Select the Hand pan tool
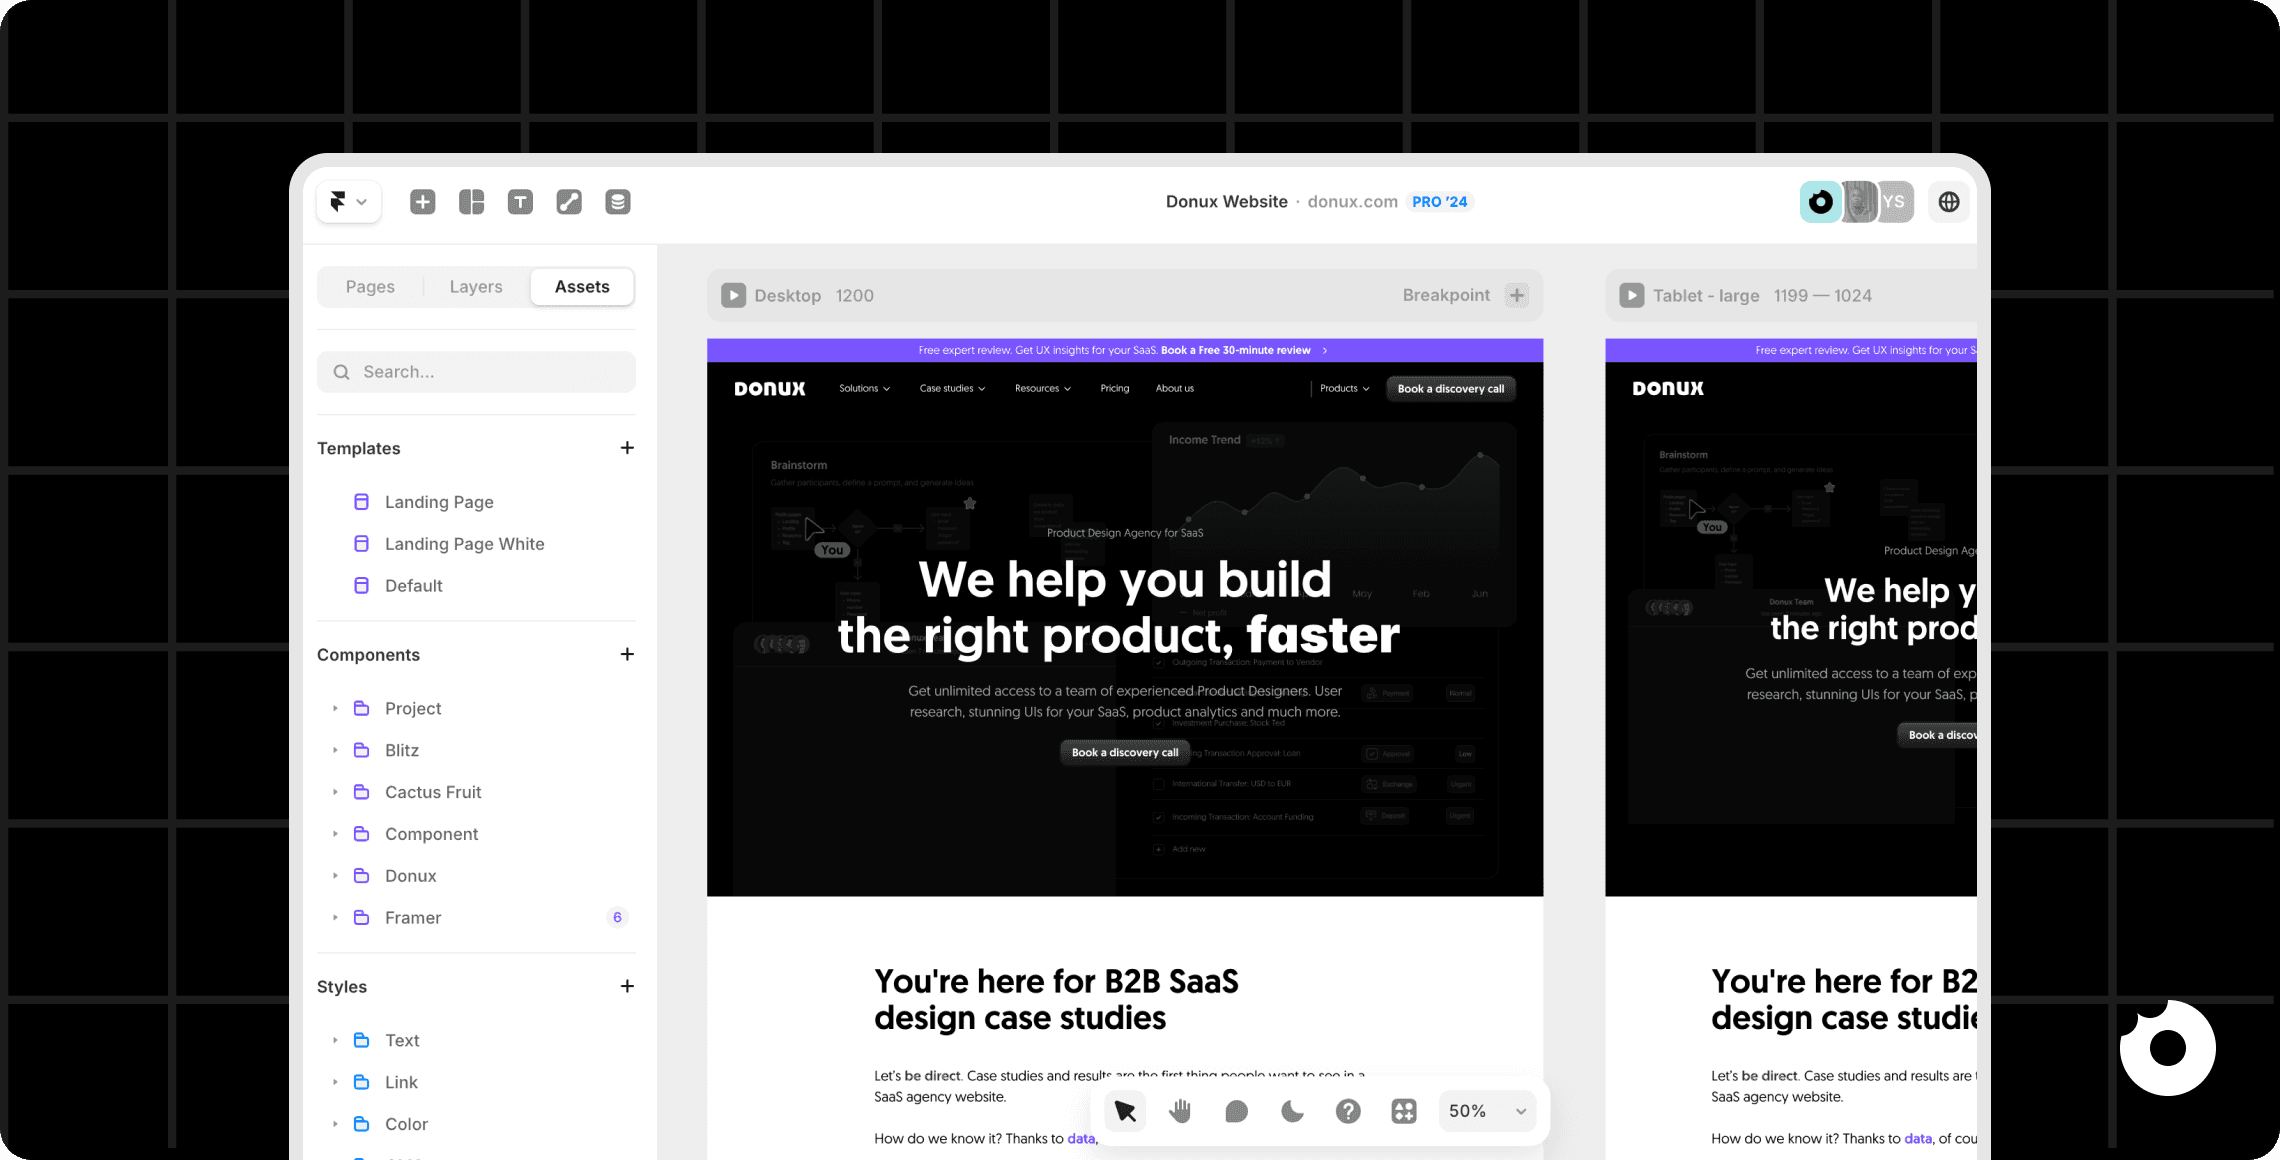 1180,1110
